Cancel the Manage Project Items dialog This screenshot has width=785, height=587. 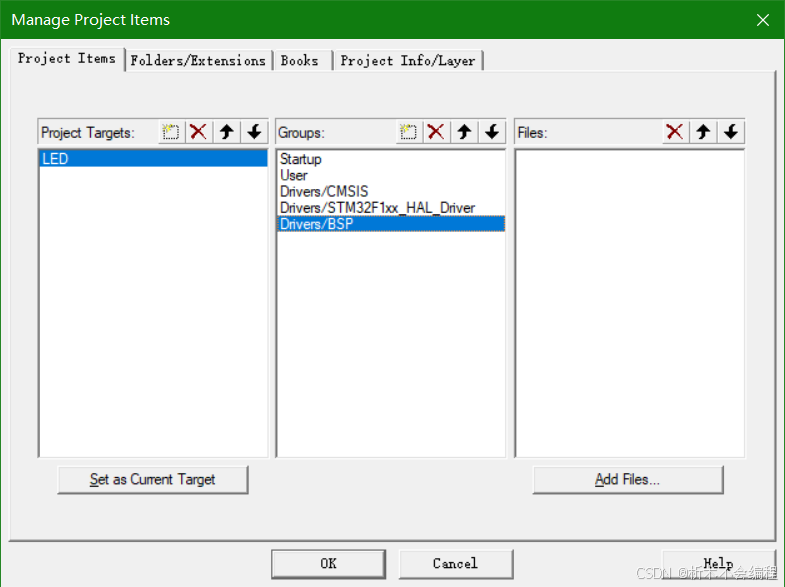click(x=456, y=563)
